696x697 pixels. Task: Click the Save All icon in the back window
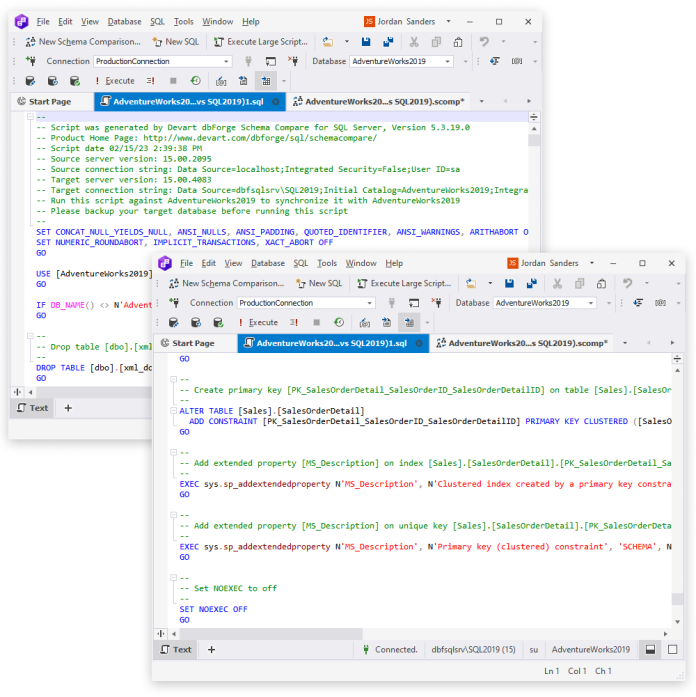[385, 42]
